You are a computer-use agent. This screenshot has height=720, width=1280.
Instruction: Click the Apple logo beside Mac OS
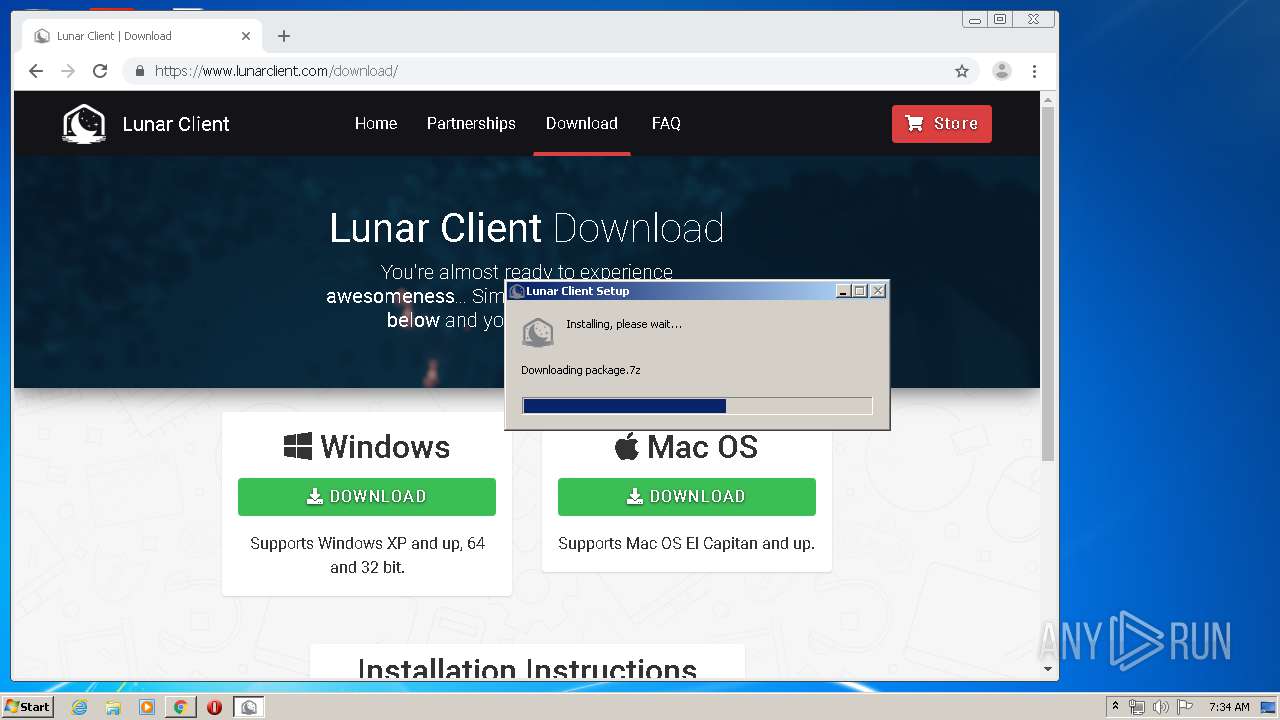[x=627, y=446]
